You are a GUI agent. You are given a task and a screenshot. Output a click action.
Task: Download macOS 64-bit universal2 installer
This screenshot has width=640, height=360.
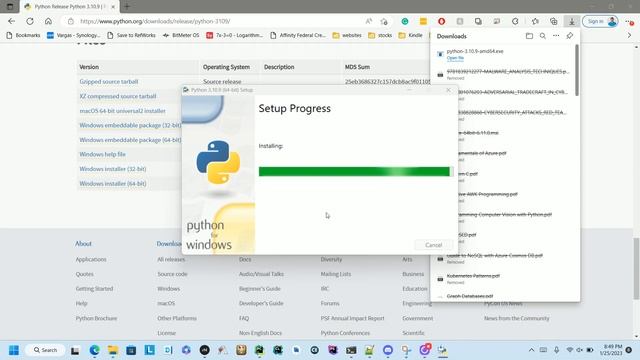[x=122, y=111]
